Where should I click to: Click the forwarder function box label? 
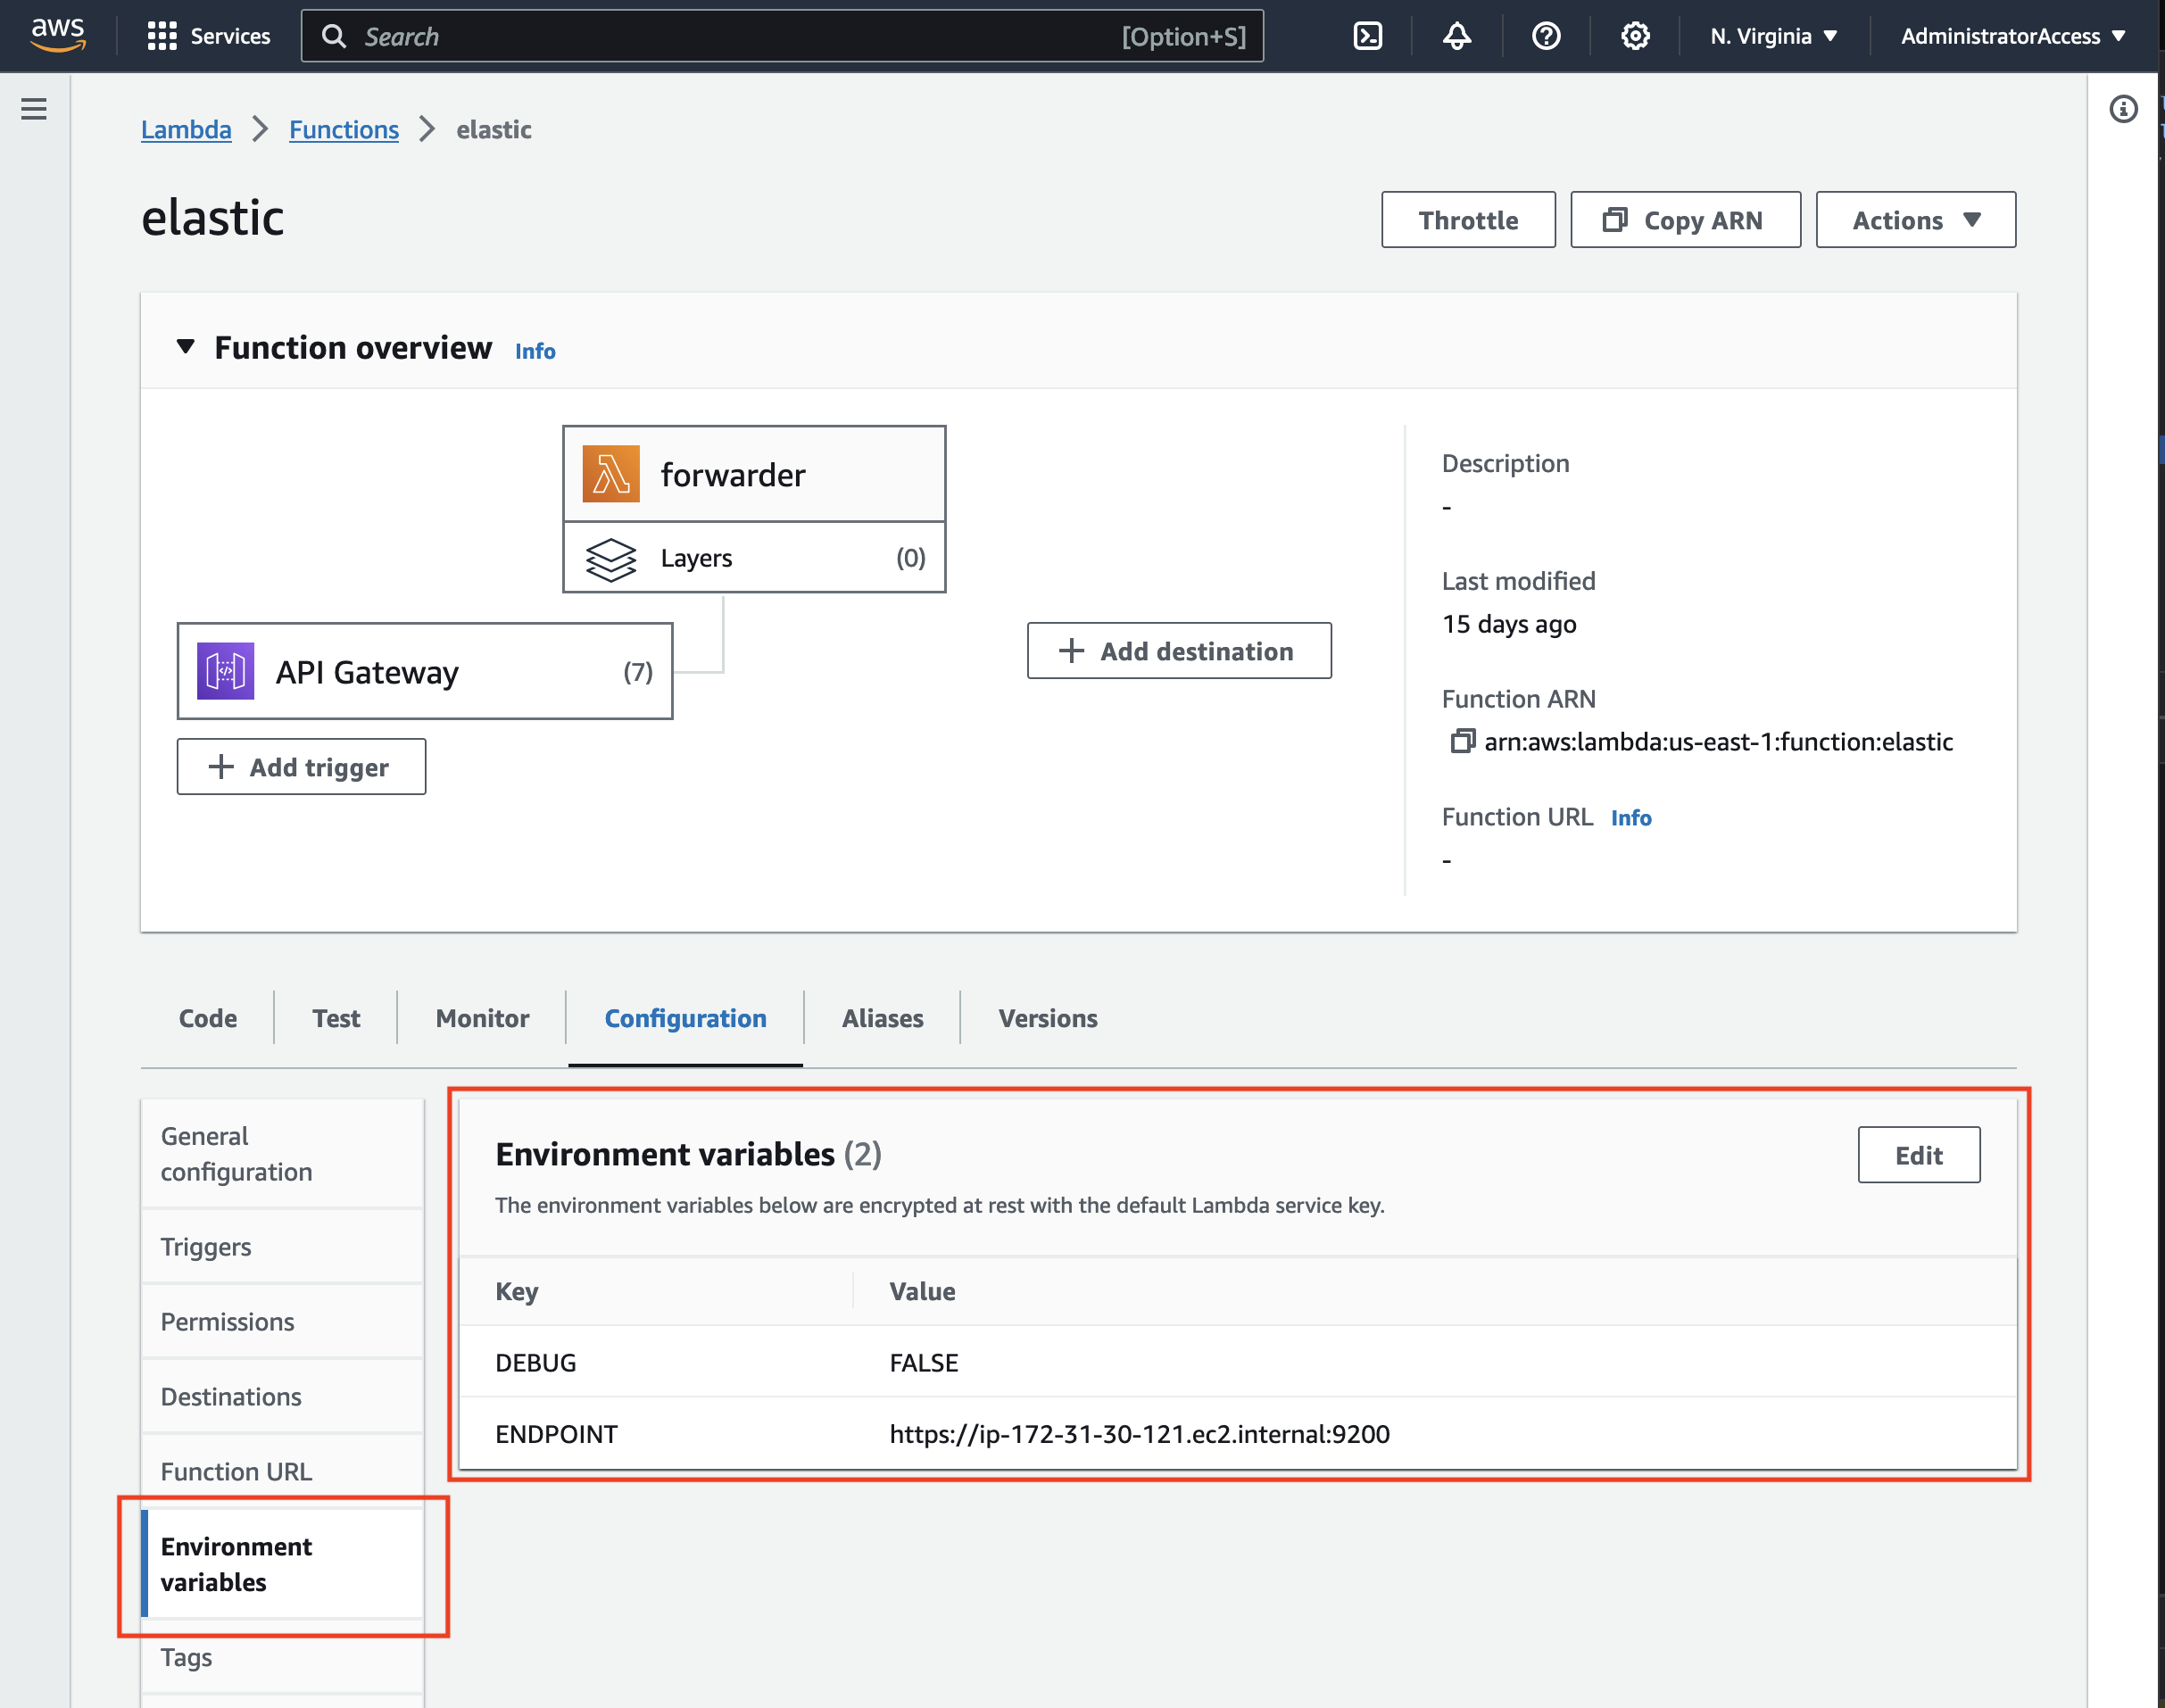pyautogui.click(x=732, y=475)
